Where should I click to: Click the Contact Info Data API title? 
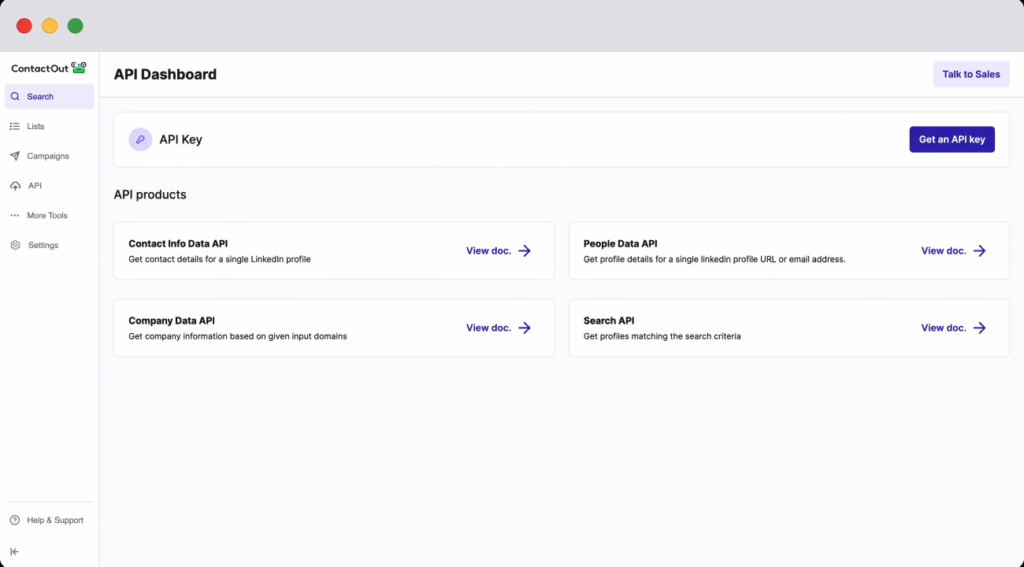[178, 244]
